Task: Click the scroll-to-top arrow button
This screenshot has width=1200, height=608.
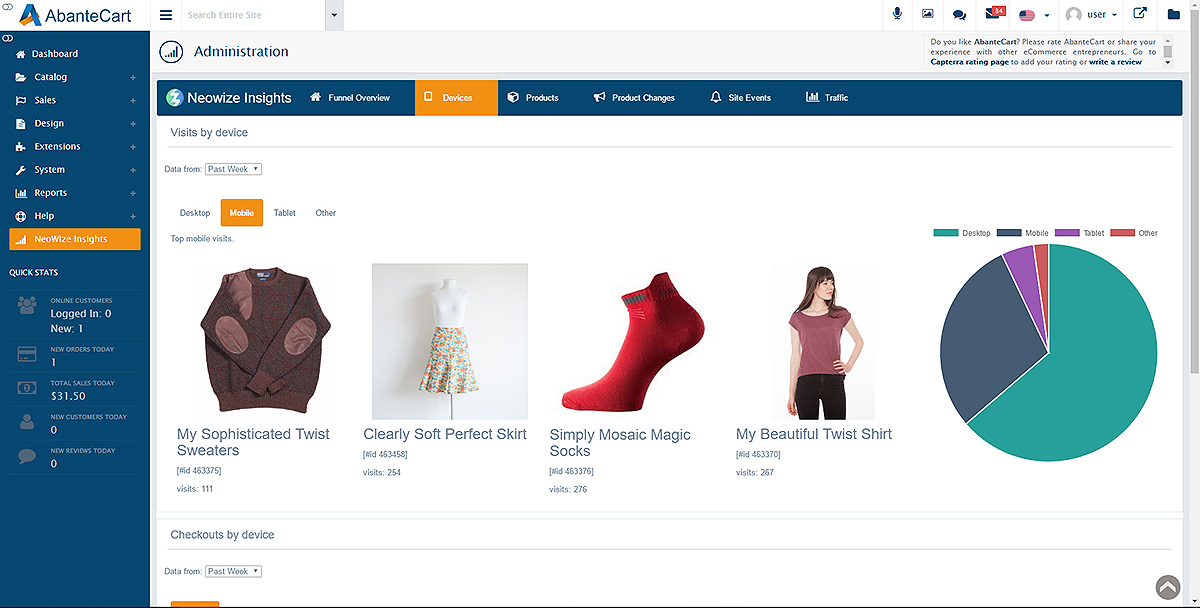Action: (x=1168, y=587)
